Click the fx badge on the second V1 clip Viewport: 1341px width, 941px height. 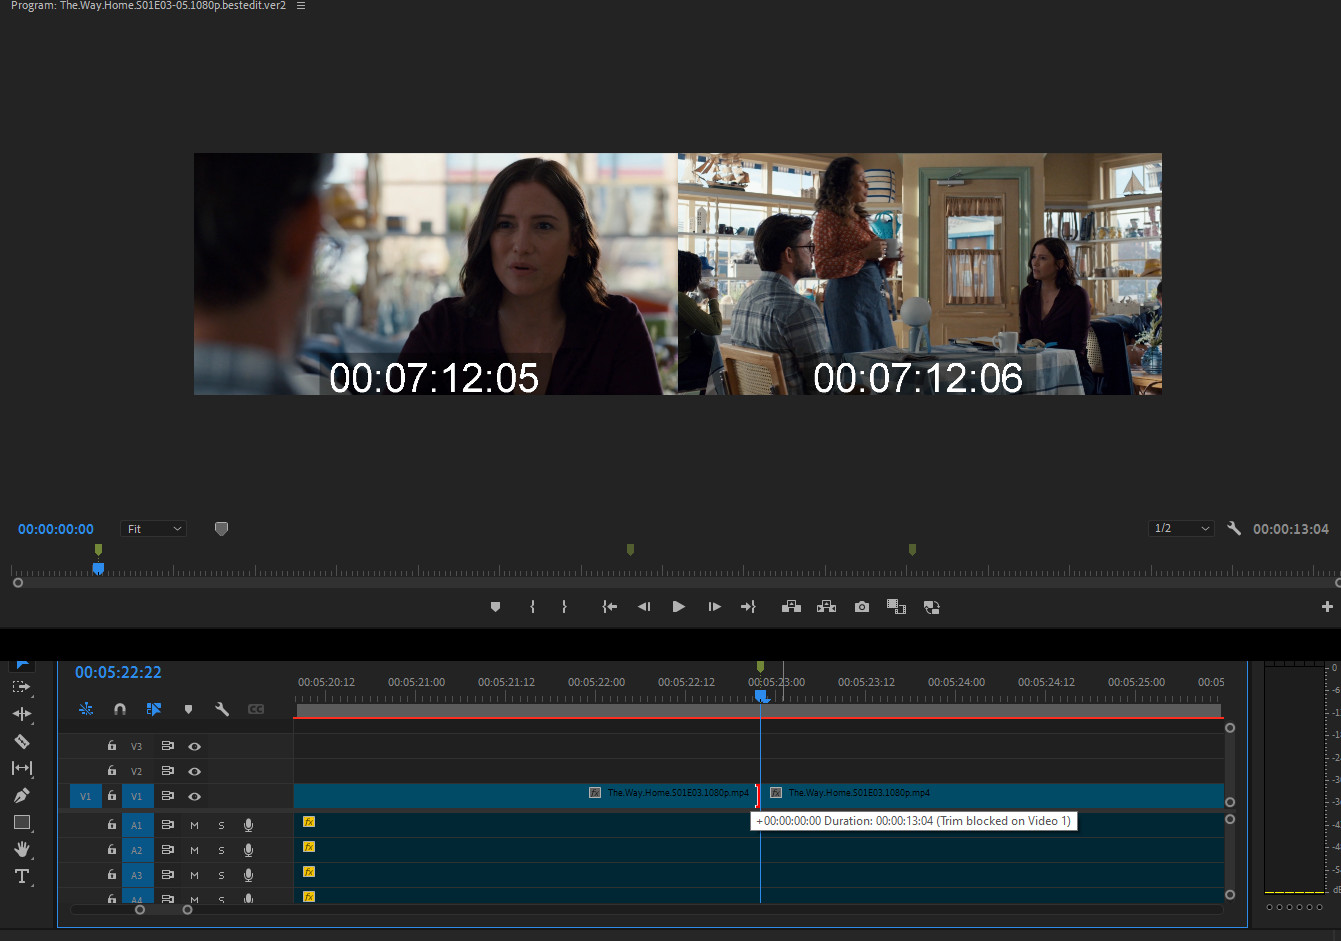776,792
